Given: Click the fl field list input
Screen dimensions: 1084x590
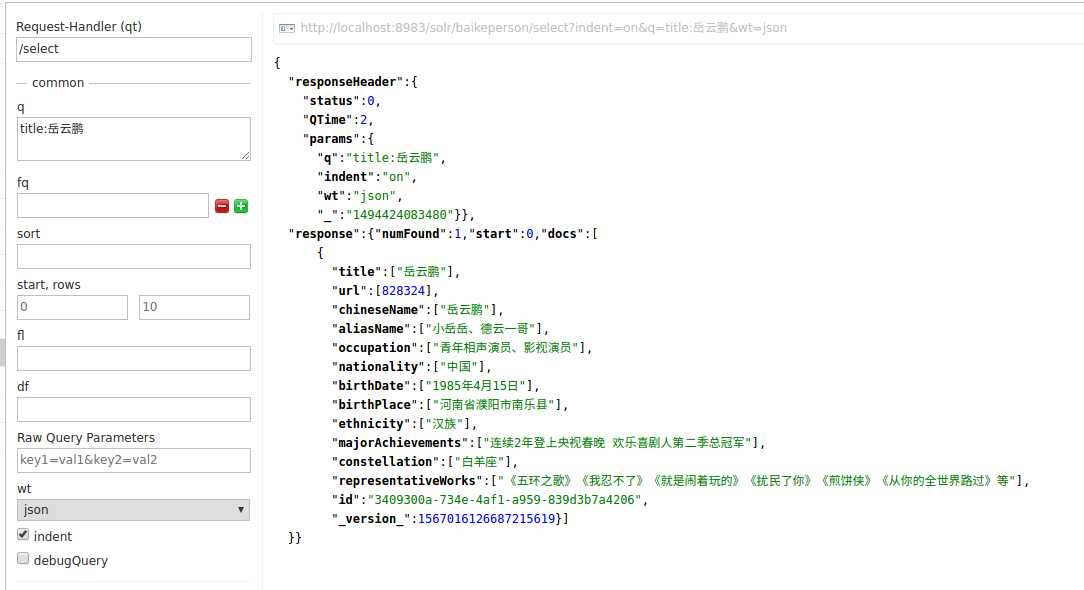Looking at the screenshot, I should (134, 358).
